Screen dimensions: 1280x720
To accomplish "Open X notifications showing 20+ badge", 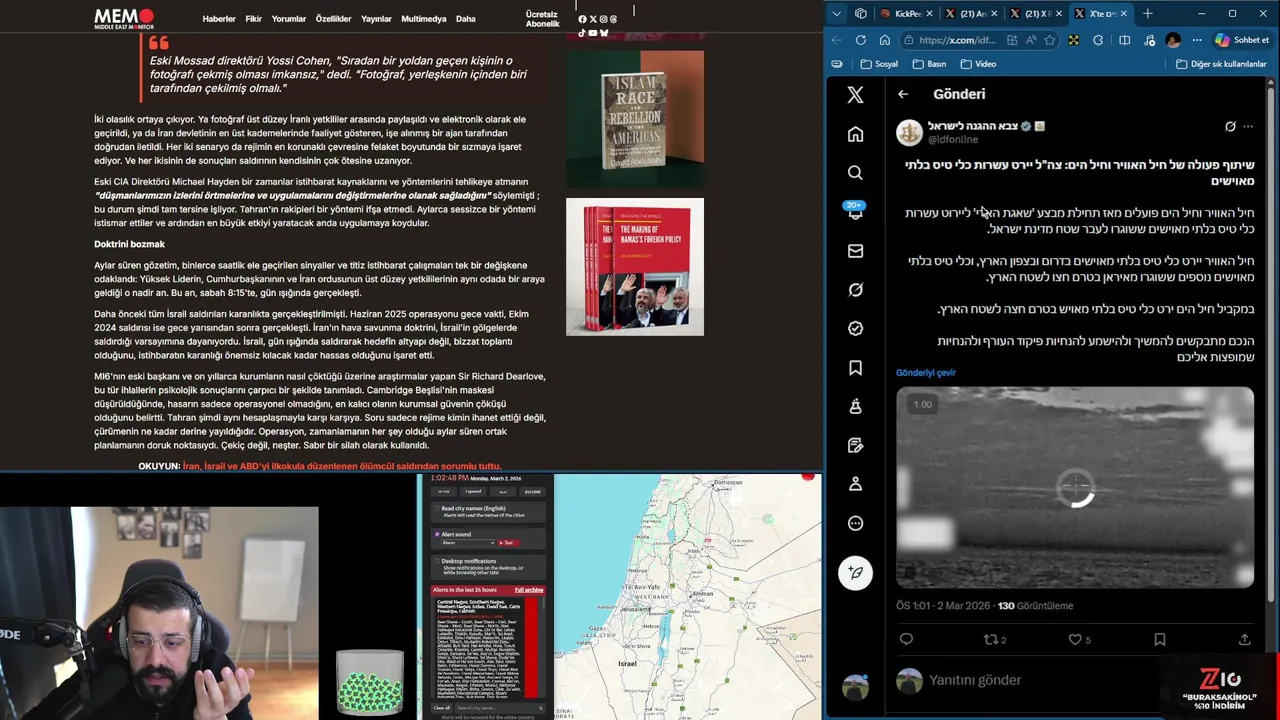I will coord(855,211).
